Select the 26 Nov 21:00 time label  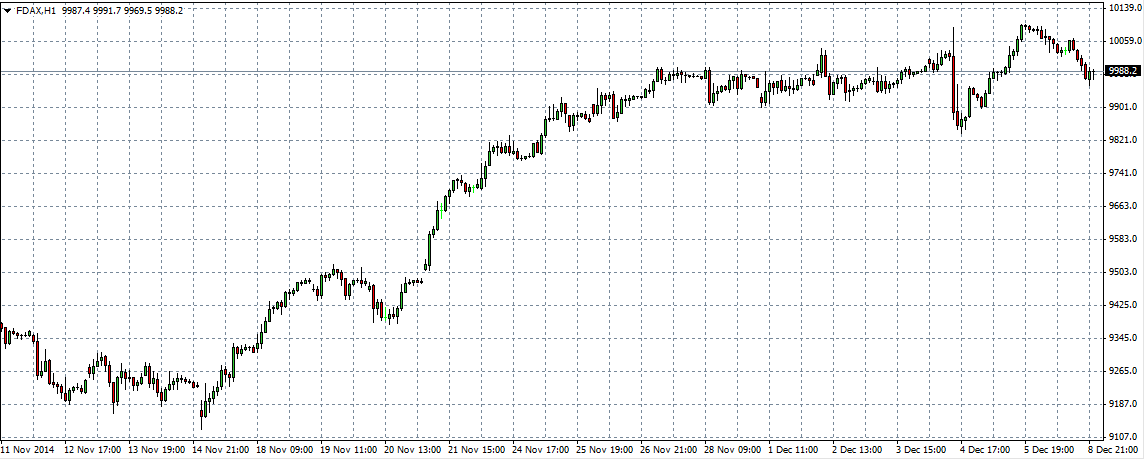pyautogui.click(x=669, y=450)
